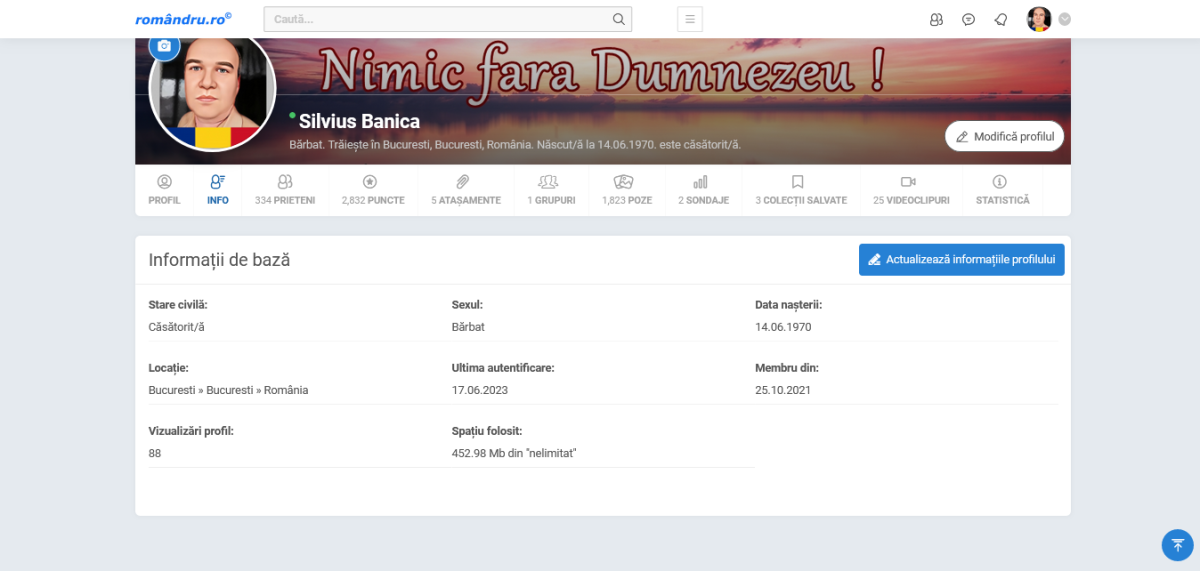
Task: Open the notifications bell icon
Action: 1000,19
